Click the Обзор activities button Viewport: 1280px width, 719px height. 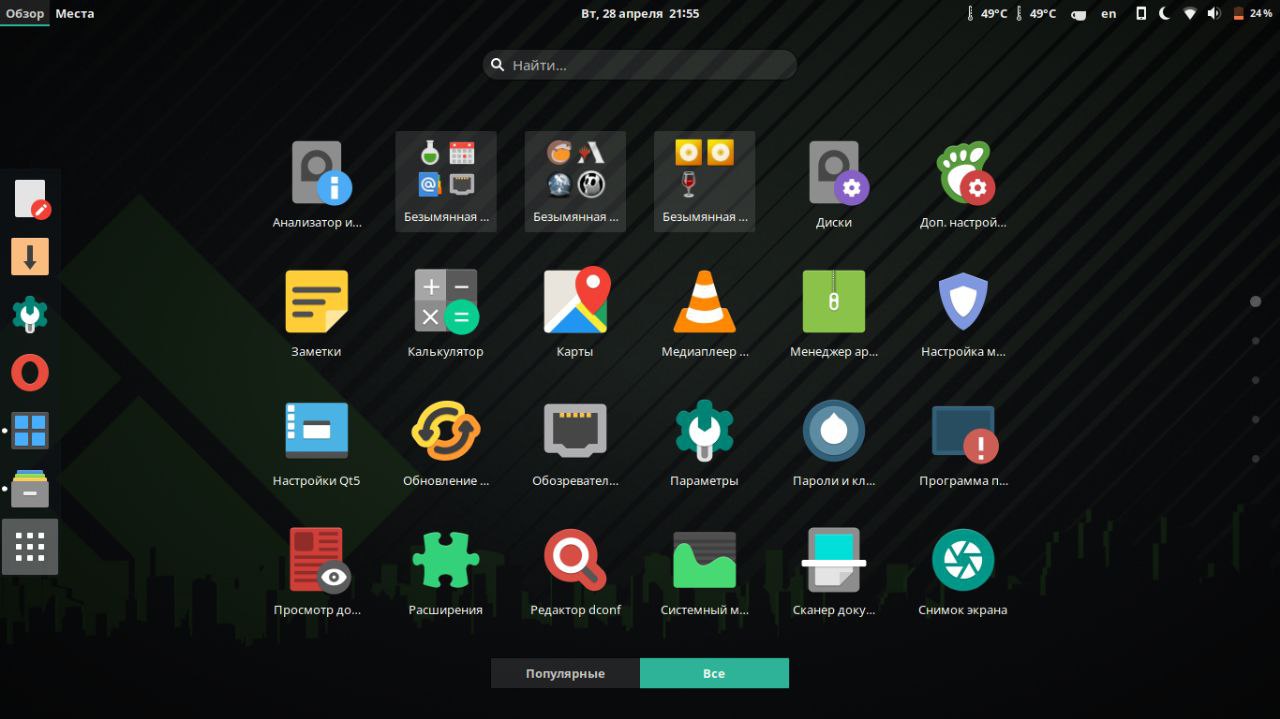[25, 13]
